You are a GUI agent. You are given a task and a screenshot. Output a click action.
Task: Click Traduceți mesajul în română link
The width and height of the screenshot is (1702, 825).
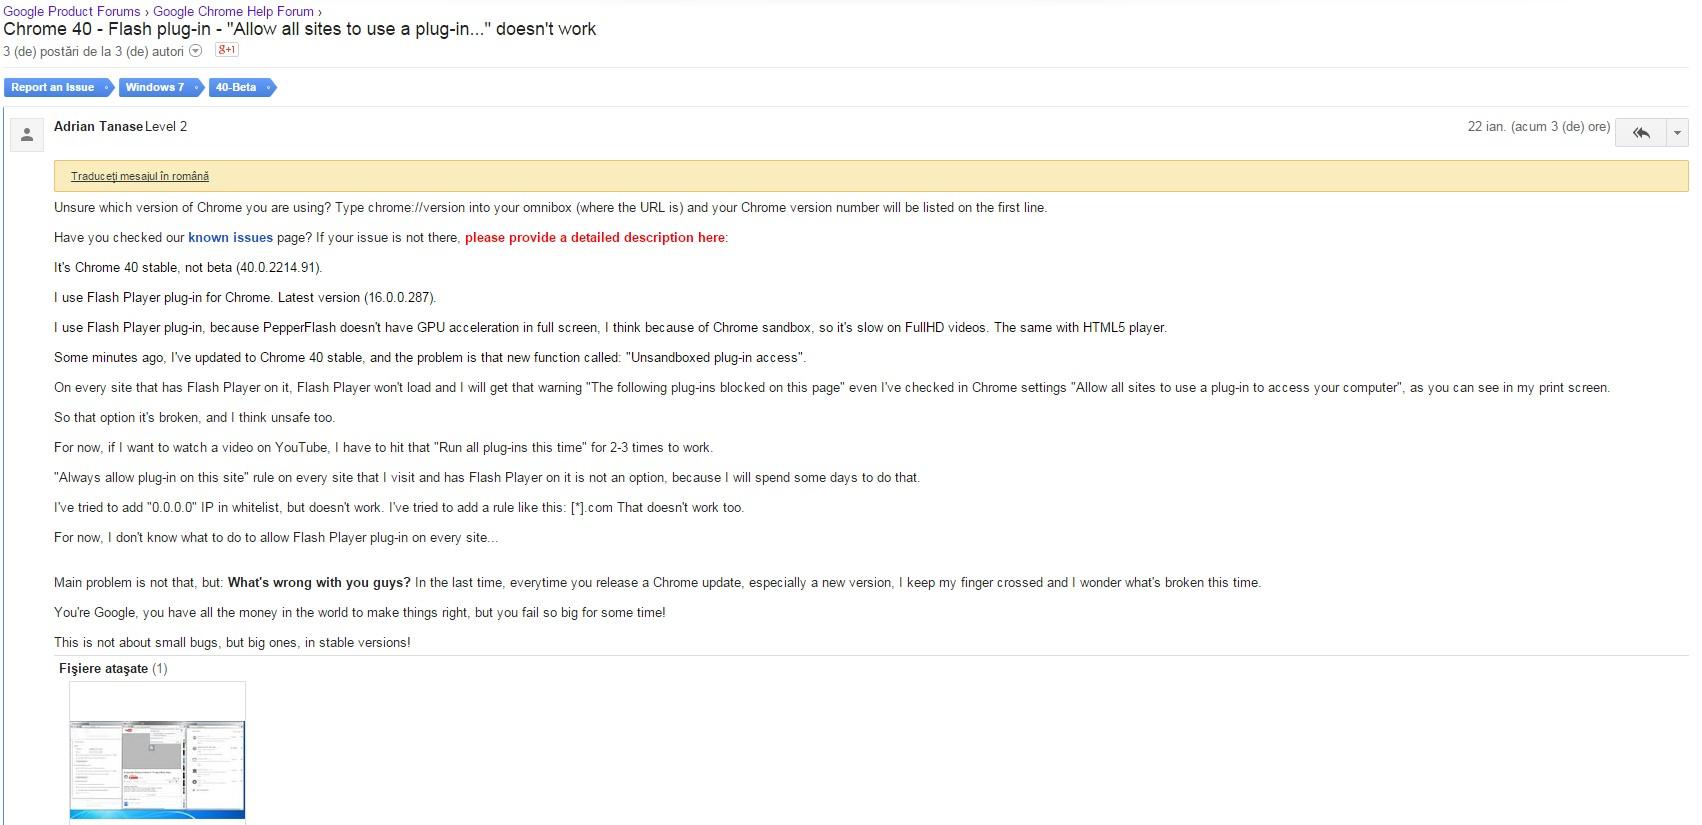[140, 176]
